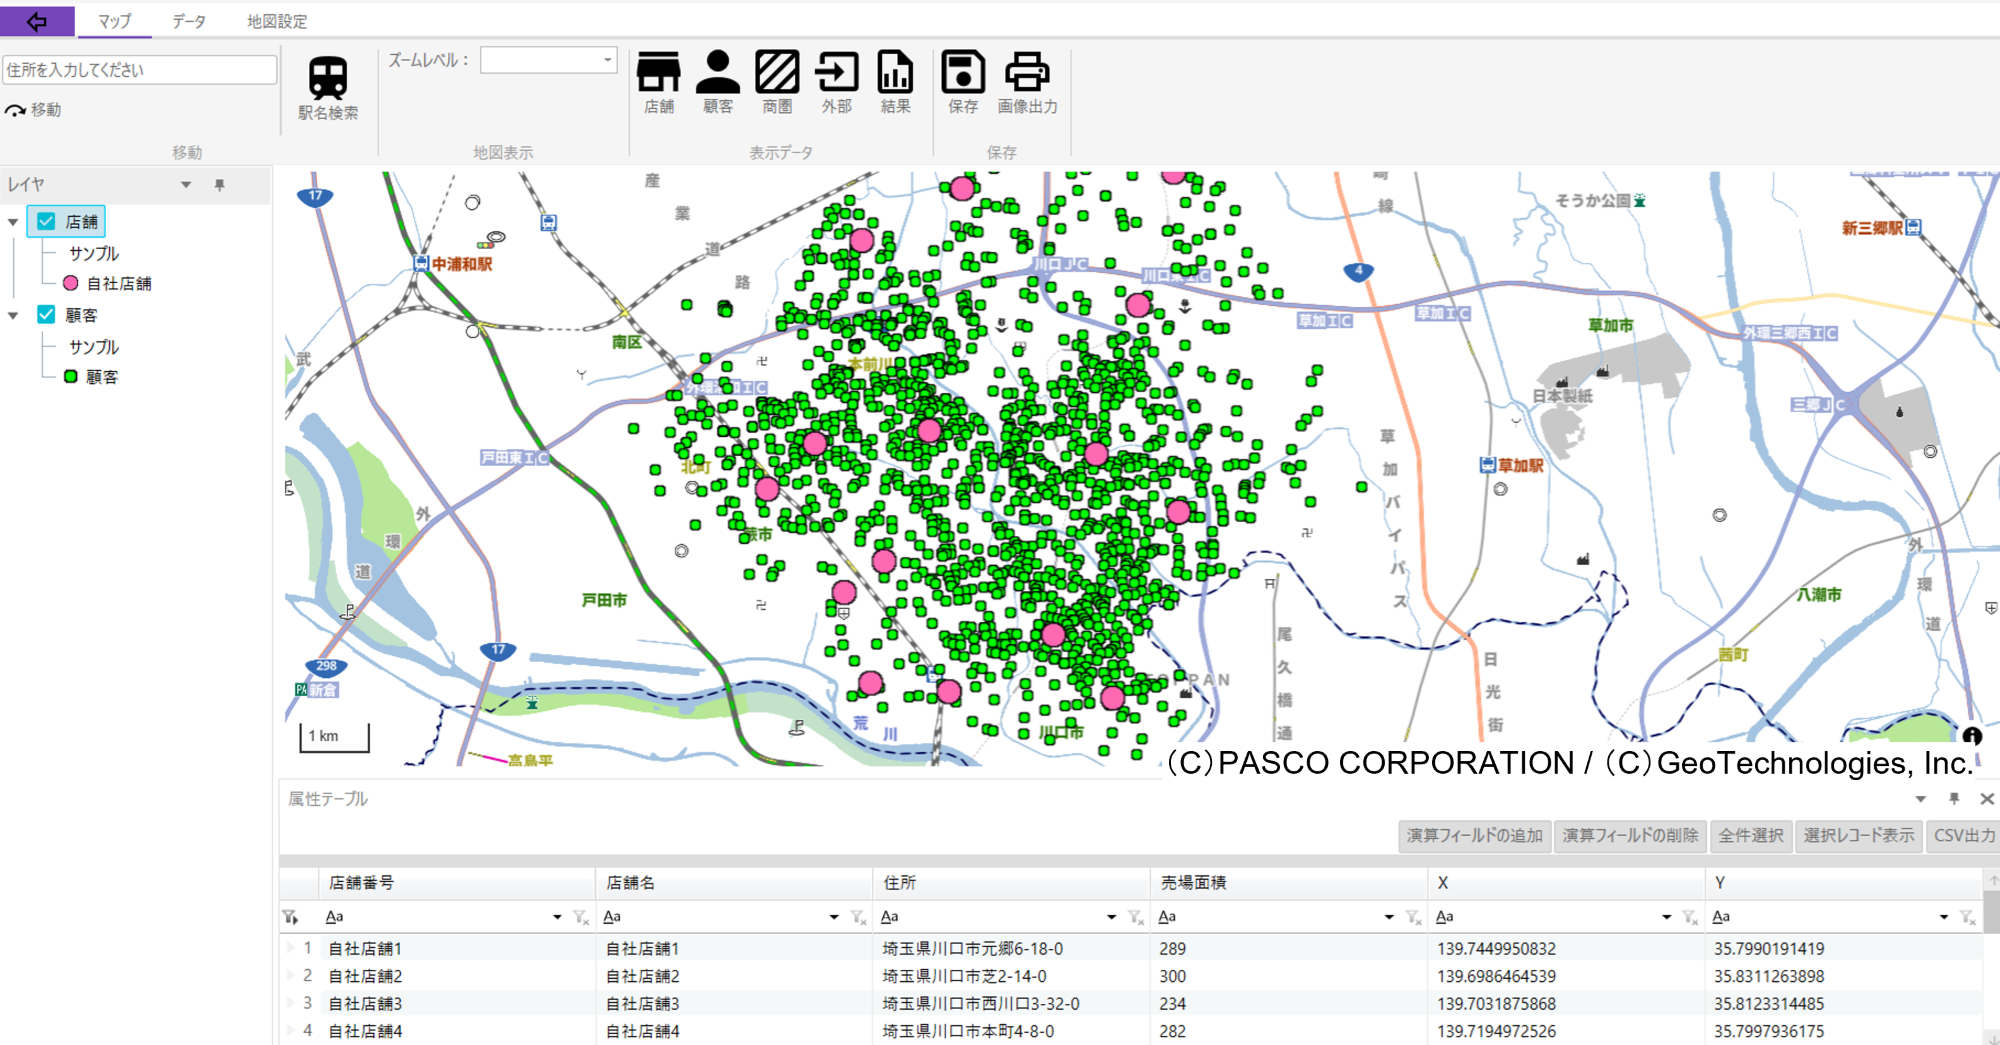Open the 地図設定 tab
2000x1045 pixels.
click(x=277, y=21)
